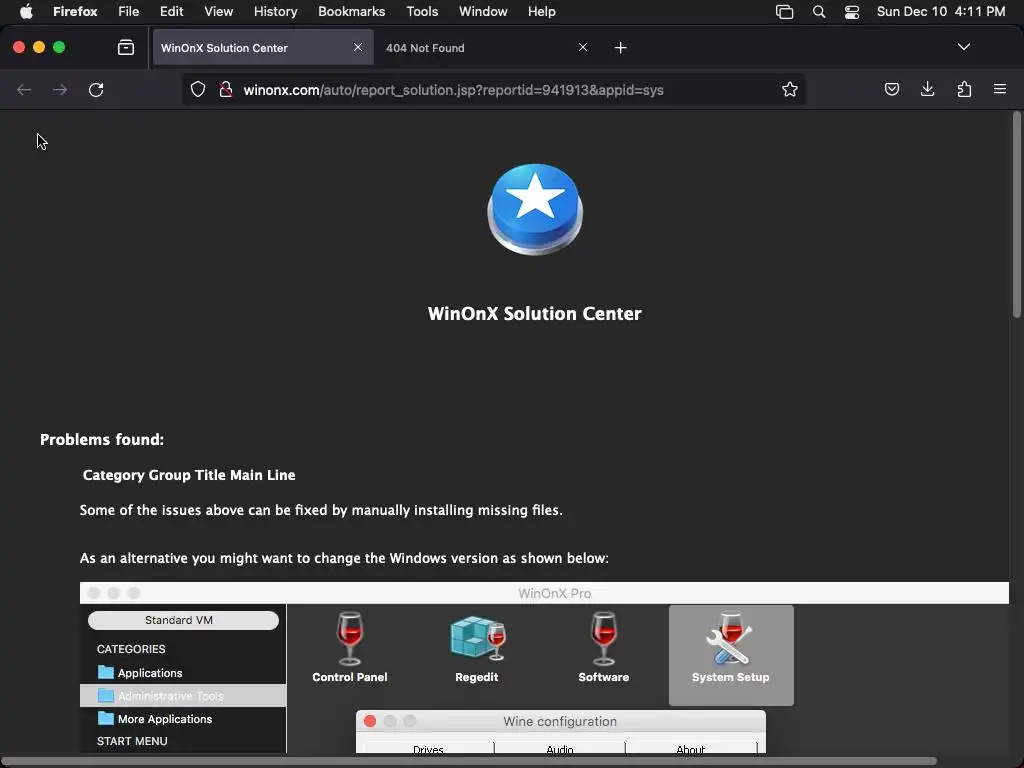Select Administrative Tools category

pos(183,696)
